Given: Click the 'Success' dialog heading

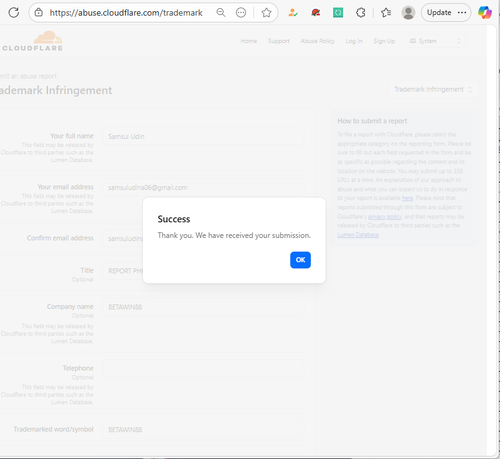Looking at the screenshot, I should [174, 219].
